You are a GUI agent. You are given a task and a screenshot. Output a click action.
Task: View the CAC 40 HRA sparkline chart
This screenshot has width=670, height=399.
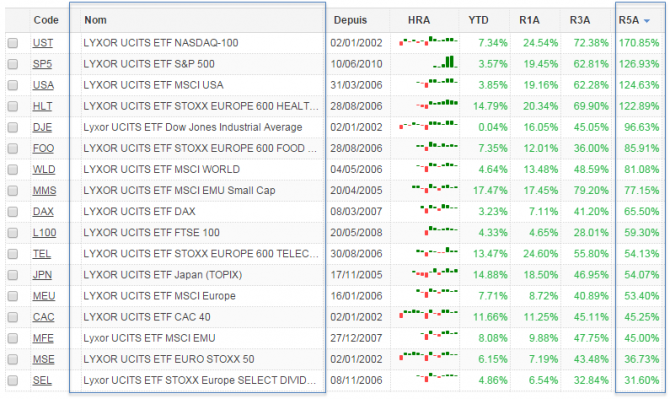click(x=428, y=314)
